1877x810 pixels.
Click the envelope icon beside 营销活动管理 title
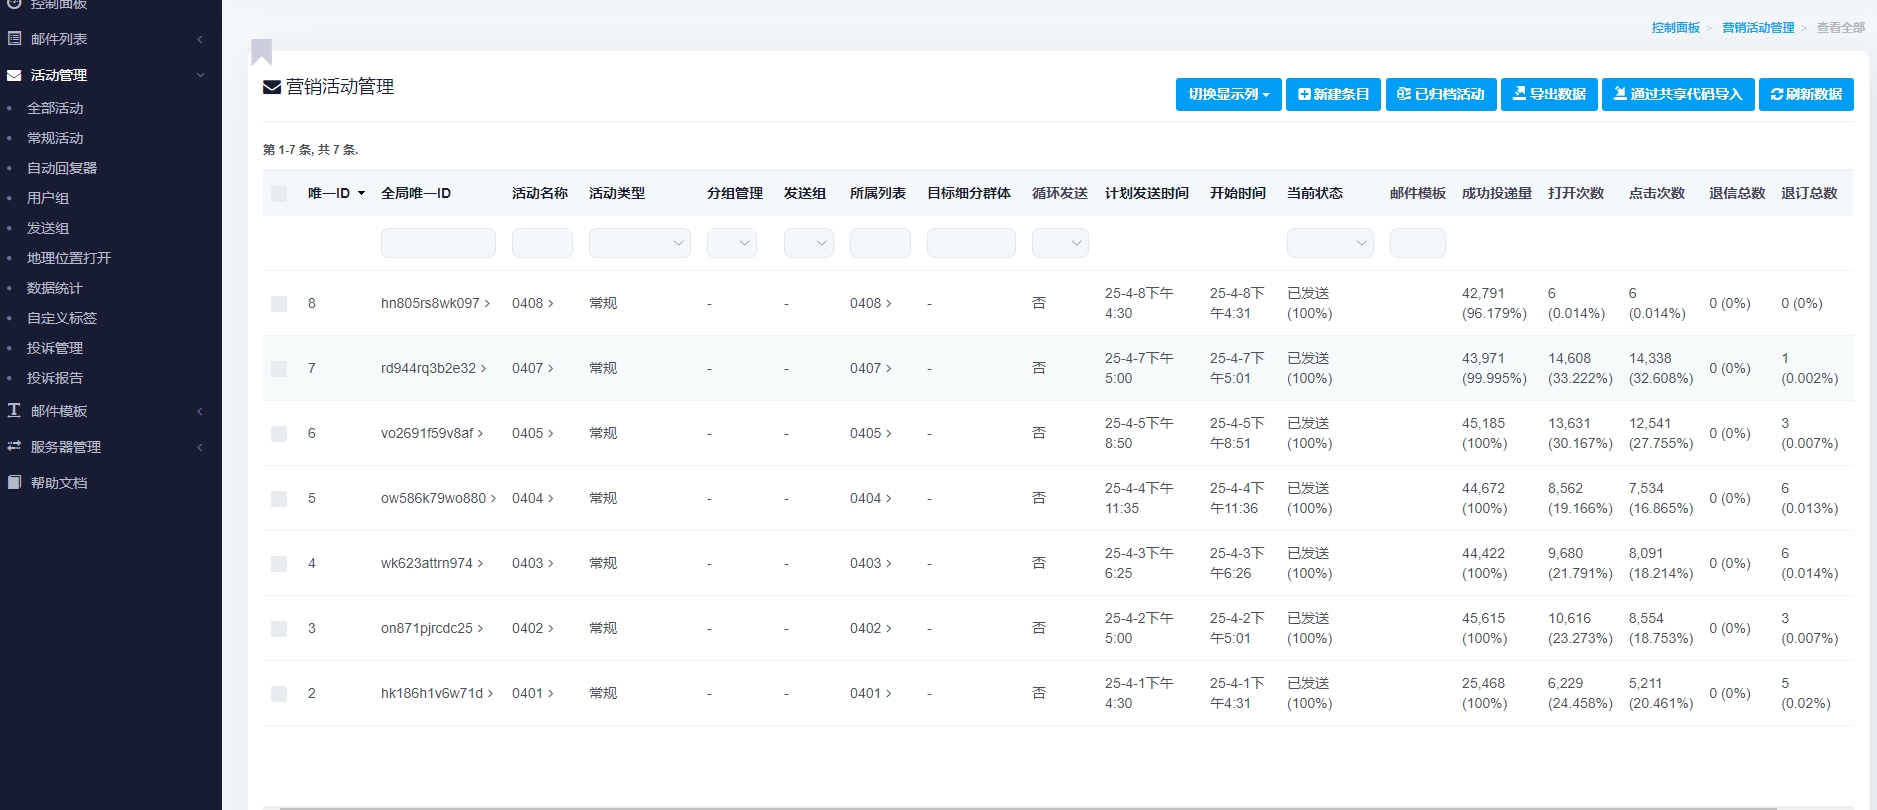pos(272,88)
